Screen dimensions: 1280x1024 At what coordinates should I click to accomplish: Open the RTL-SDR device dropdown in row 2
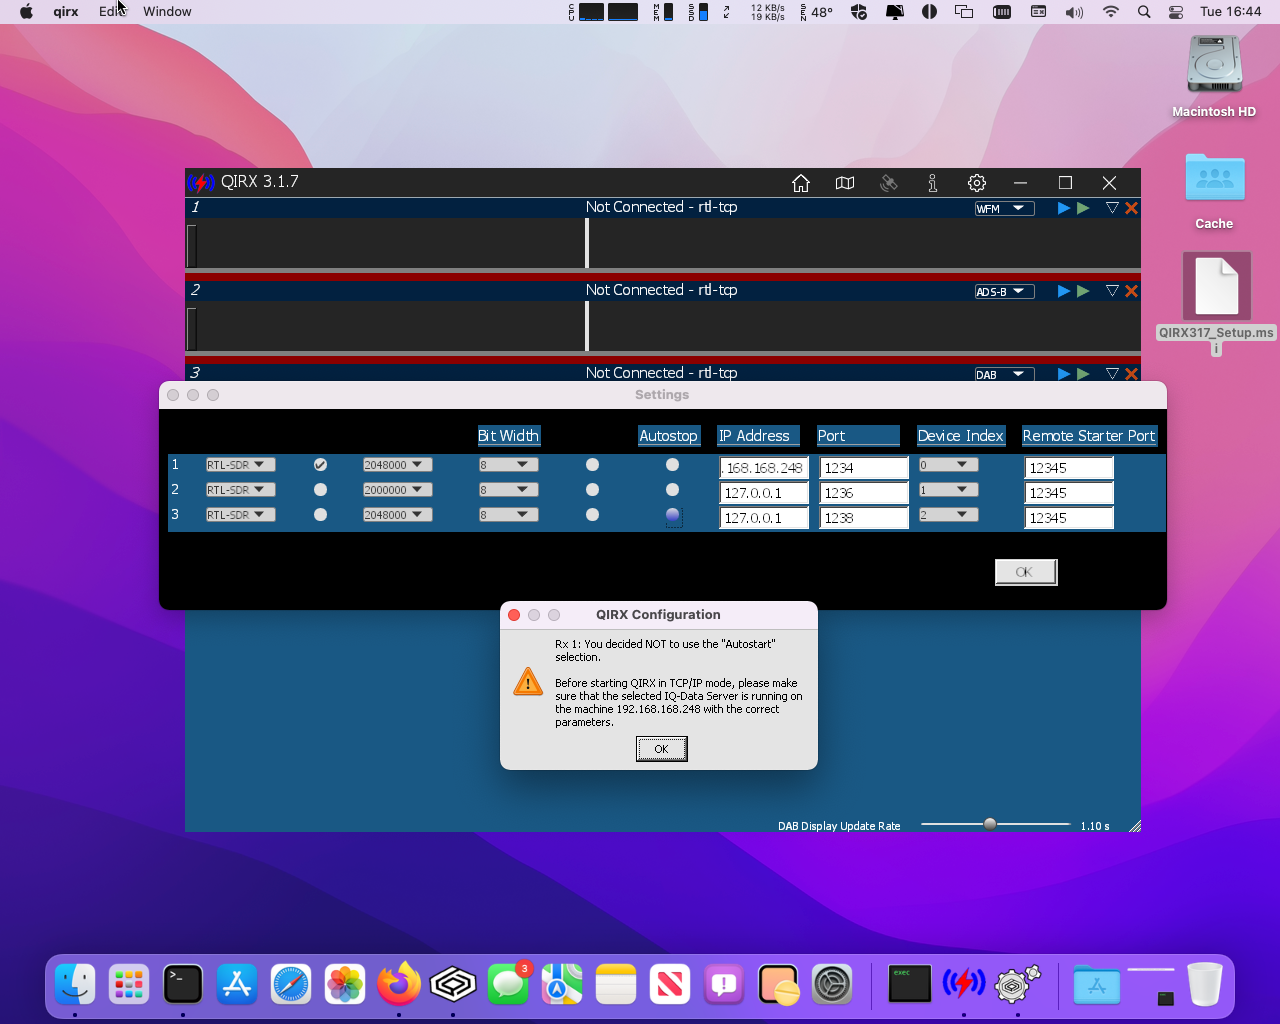point(240,490)
